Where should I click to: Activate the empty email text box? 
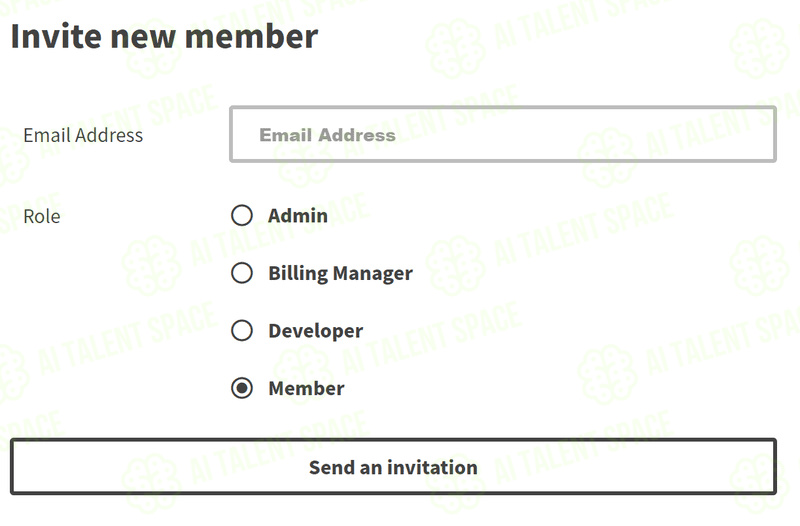(503, 134)
